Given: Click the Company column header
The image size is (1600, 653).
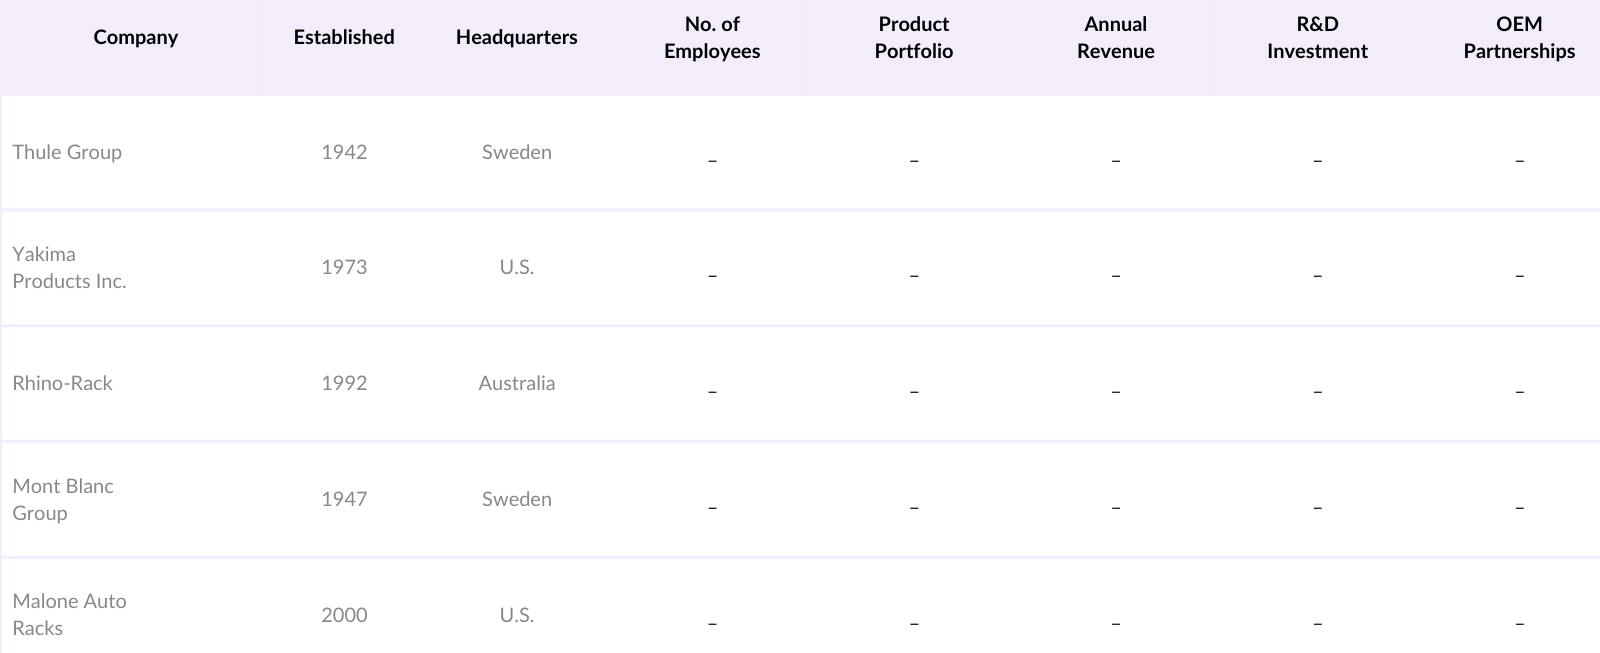Looking at the screenshot, I should click(x=135, y=37).
